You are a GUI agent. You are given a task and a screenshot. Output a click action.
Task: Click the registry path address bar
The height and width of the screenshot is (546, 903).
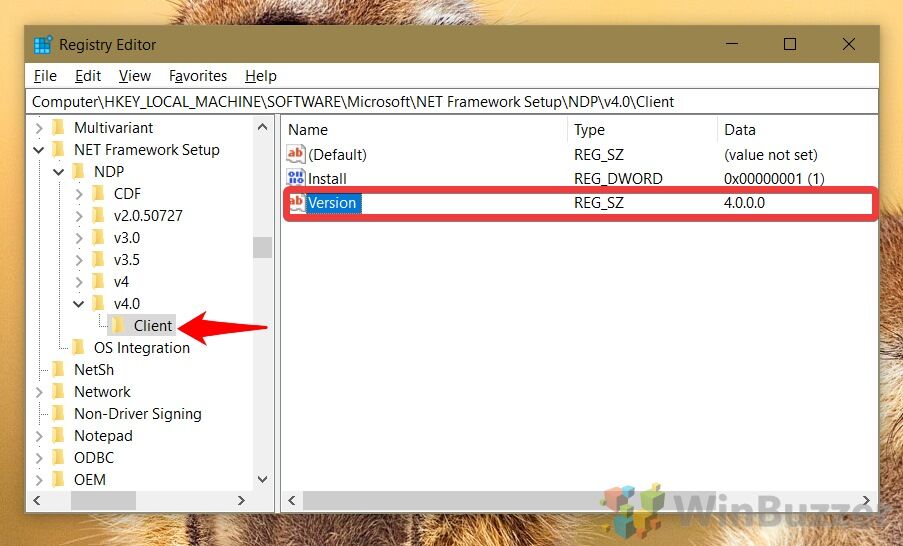coord(450,102)
